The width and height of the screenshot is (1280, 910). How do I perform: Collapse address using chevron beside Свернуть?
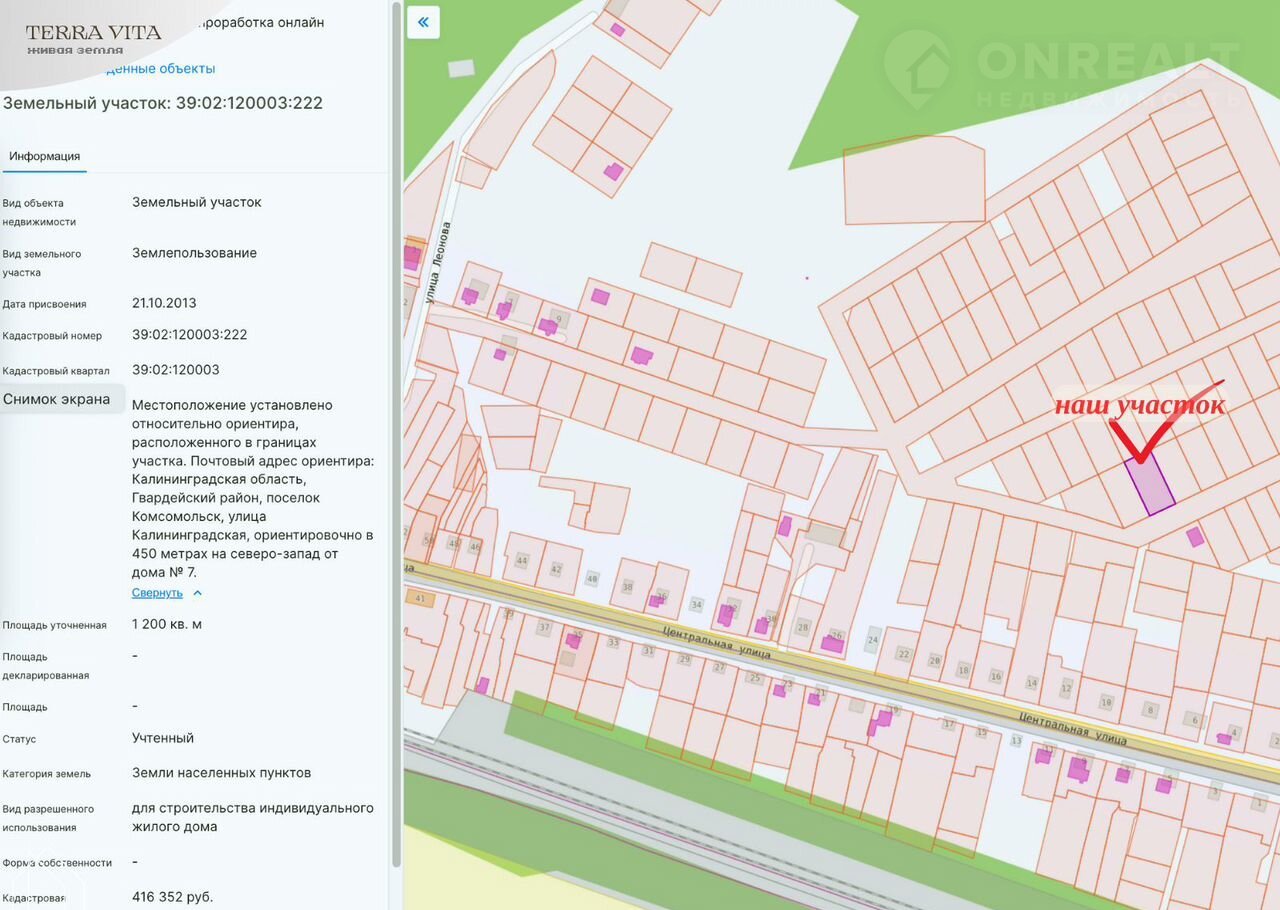(x=197, y=593)
